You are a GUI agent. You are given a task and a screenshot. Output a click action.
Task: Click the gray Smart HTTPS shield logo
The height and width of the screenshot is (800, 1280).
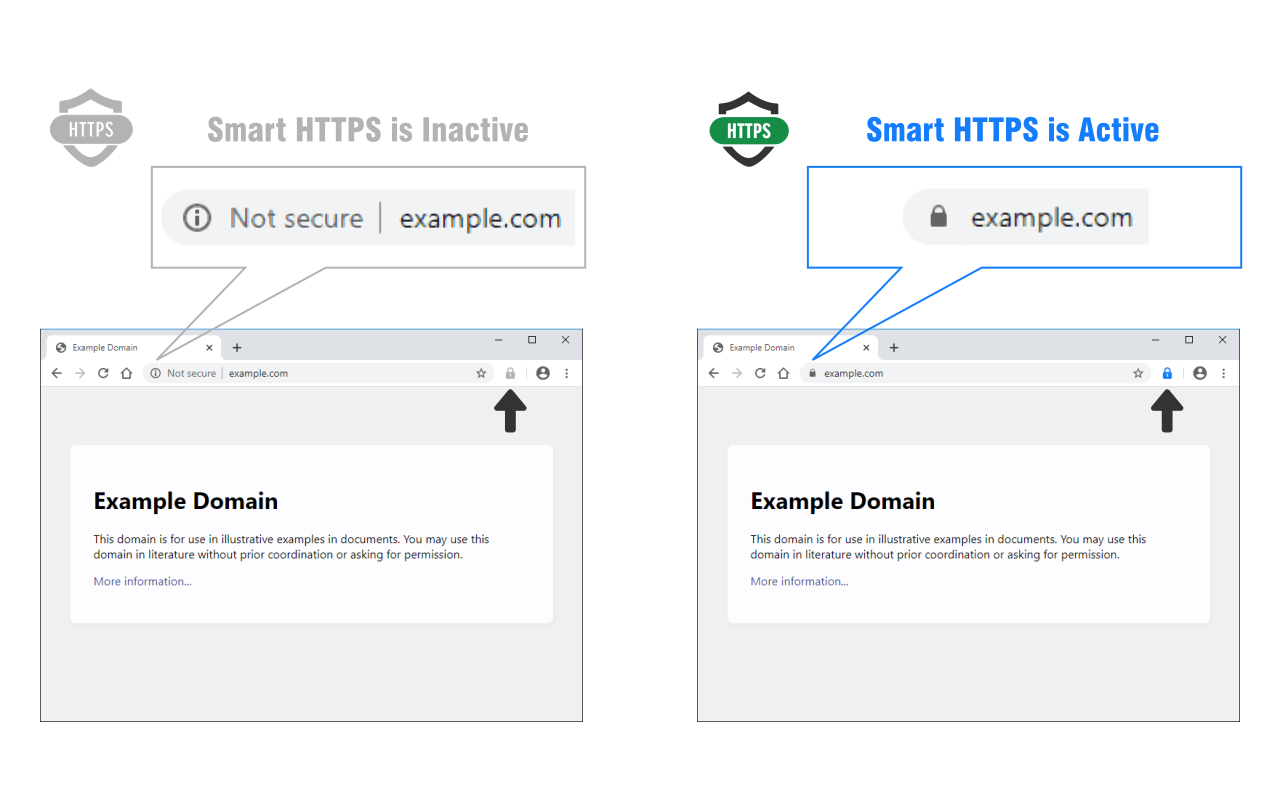point(90,127)
